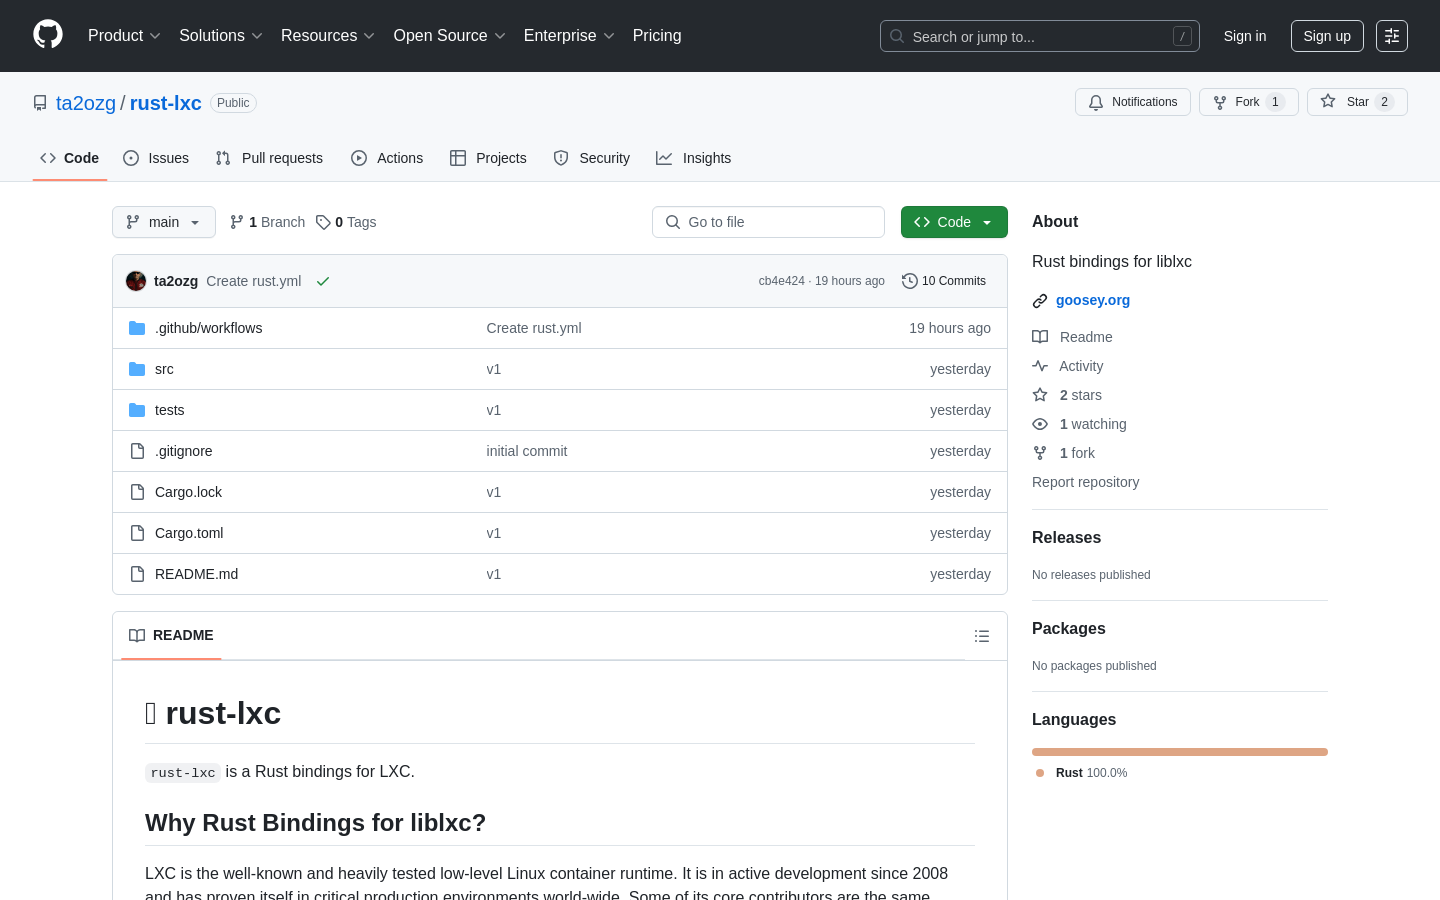The image size is (1440, 900).
Task: Click the repository icon beside ta2ozg
Action: pos(40,103)
